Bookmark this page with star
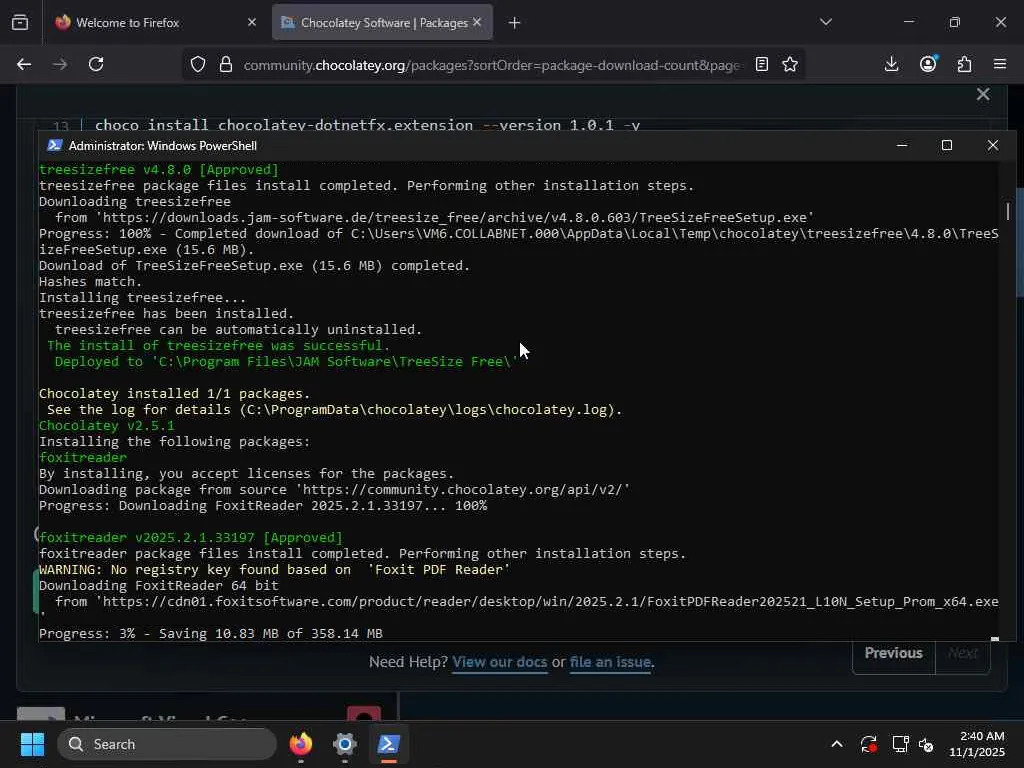This screenshot has height=768, width=1024. (790, 64)
